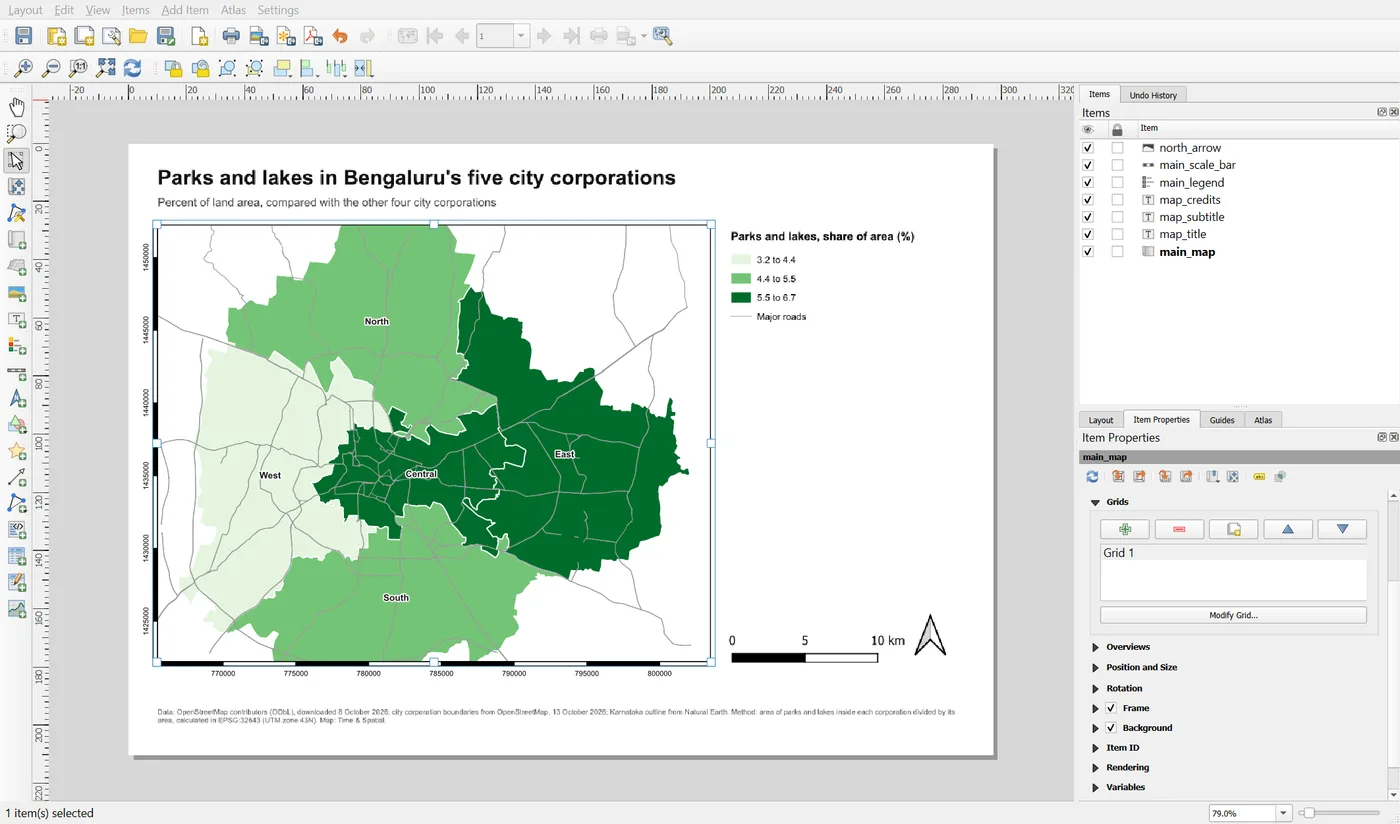Viewport: 1400px width, 824px height.
Task: Open the Atlas menu in the menu bar
Action: pos(233,10)
